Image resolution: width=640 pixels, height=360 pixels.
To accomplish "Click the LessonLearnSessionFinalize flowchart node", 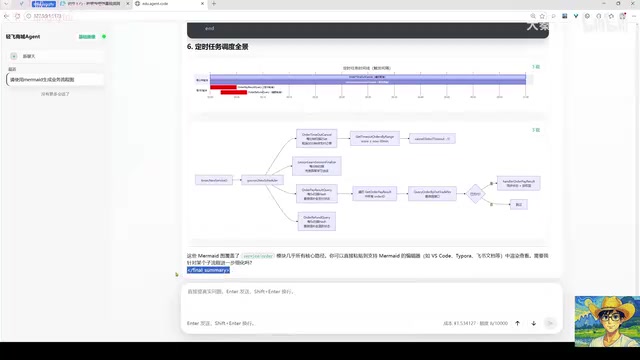I will [317, 166].
